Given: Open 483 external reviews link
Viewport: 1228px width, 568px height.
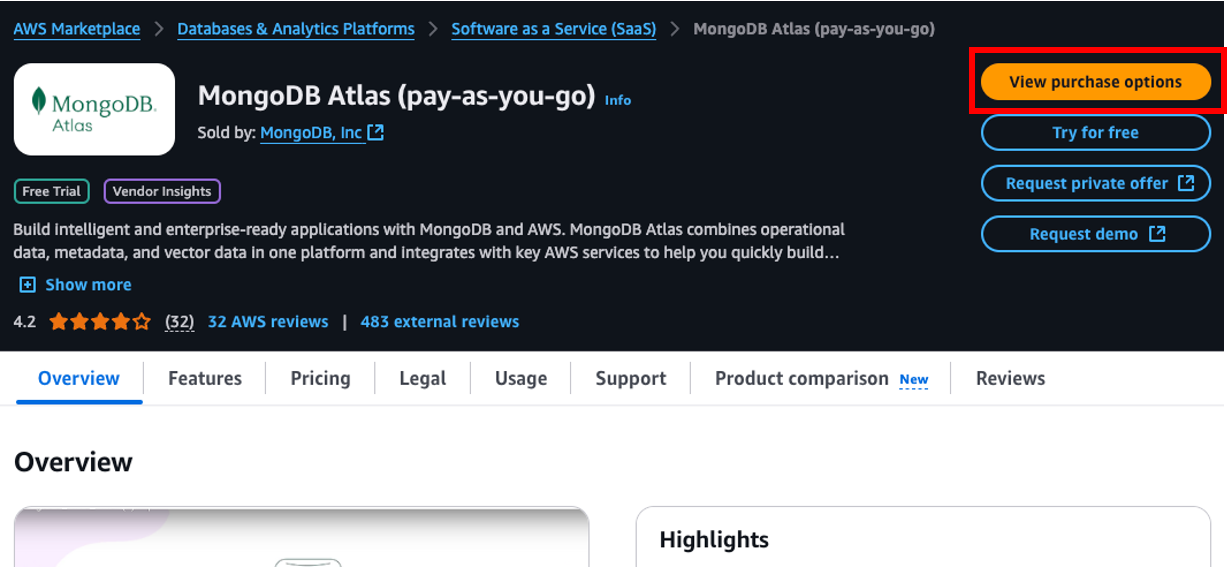Looking at the screenshot, I should pyautogui.click(x=440, y=322).
